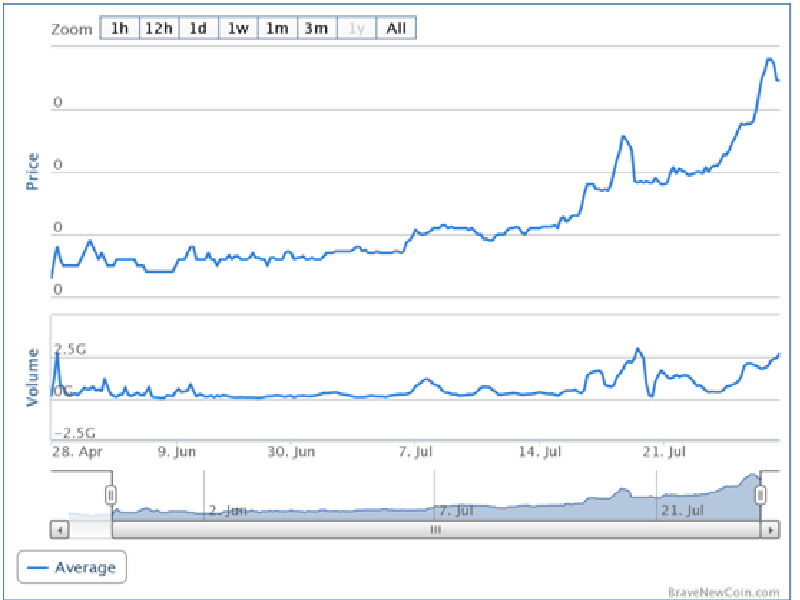800x600 pixels.
Task: Click the highest price peak on the chart
Action: (769, 59)
